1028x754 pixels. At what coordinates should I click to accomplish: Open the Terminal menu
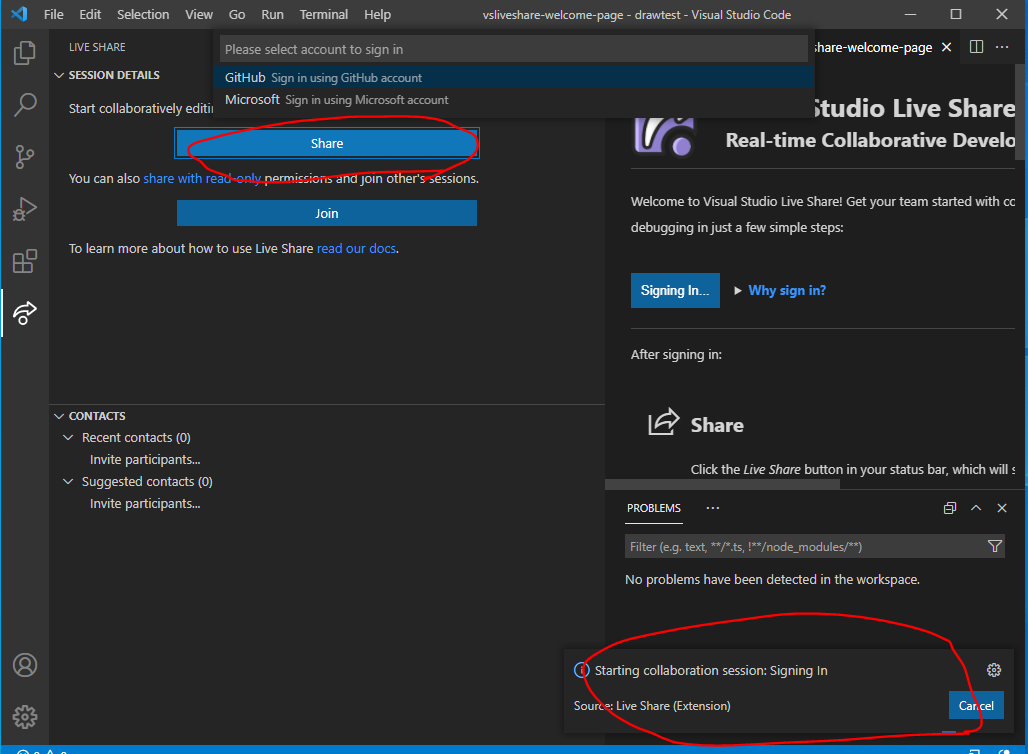[x=324, y=14]
